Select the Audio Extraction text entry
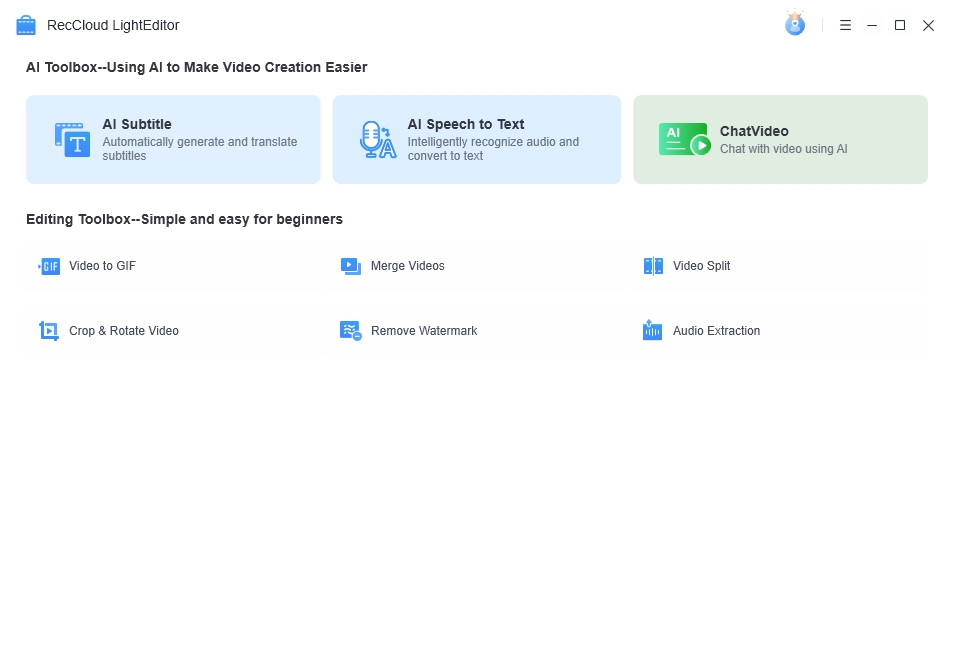Viewport: 953px width, 664px height. pos(717,331)
